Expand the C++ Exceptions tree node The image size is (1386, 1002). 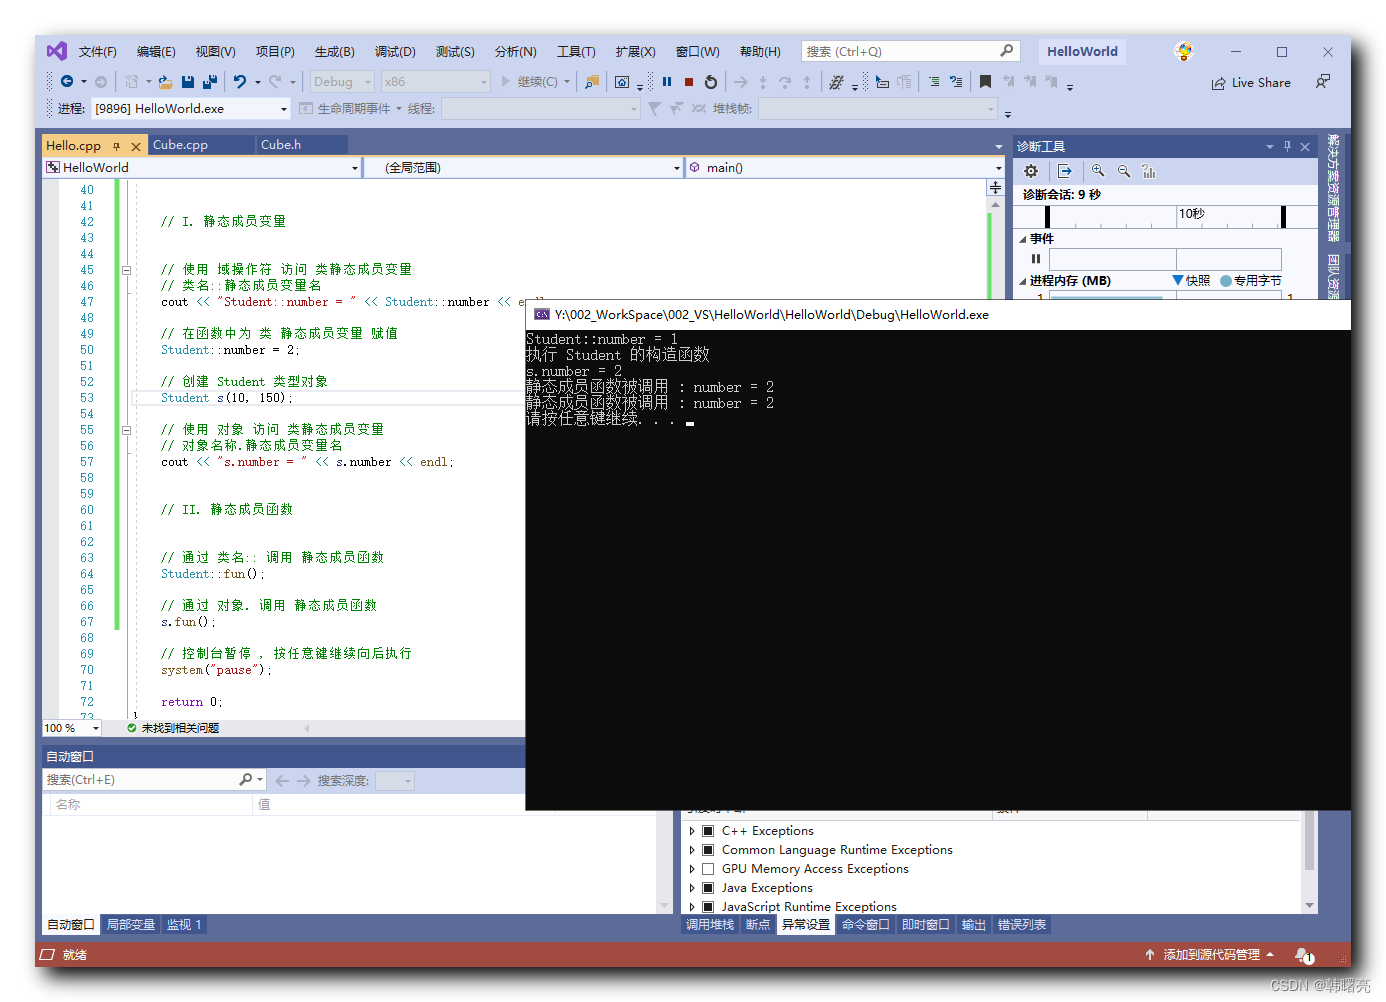coord(692,831)
